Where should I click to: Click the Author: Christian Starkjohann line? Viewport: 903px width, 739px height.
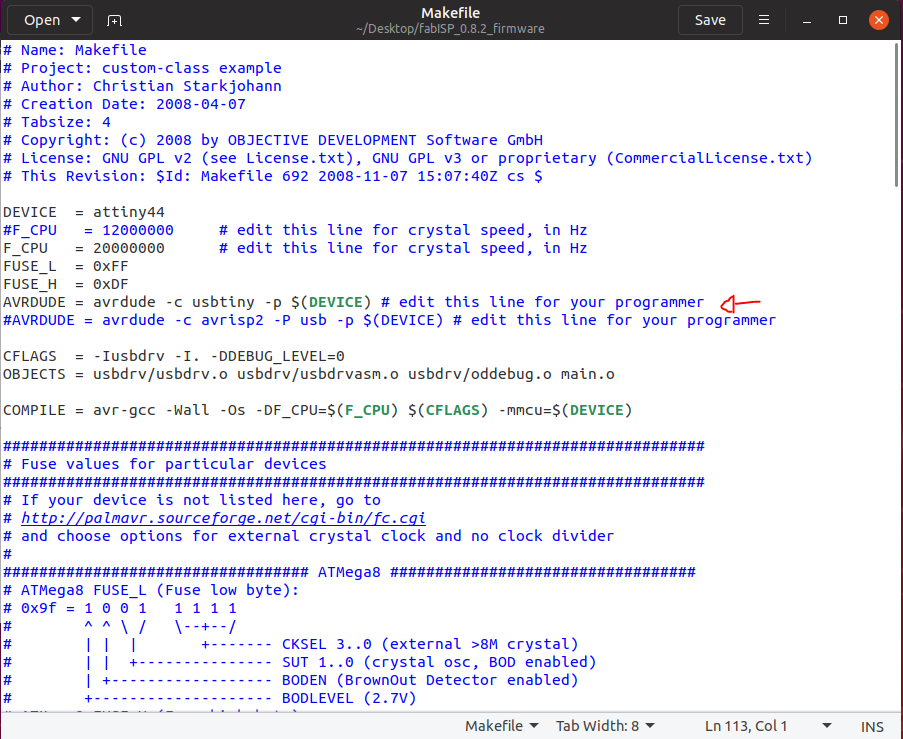point(142,86)
